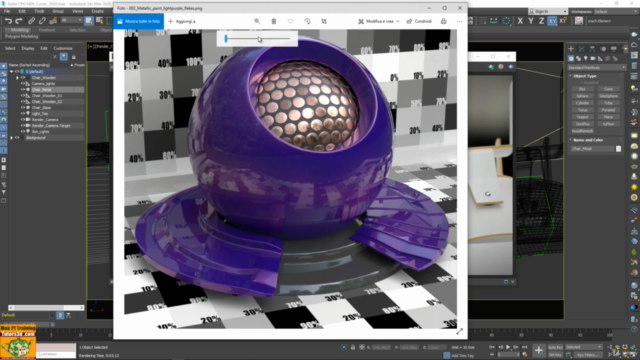Toggle the scene explorer lock icon
Viewport: 640px width, 360px height.
pyautogui.click(x=73, y=57)
